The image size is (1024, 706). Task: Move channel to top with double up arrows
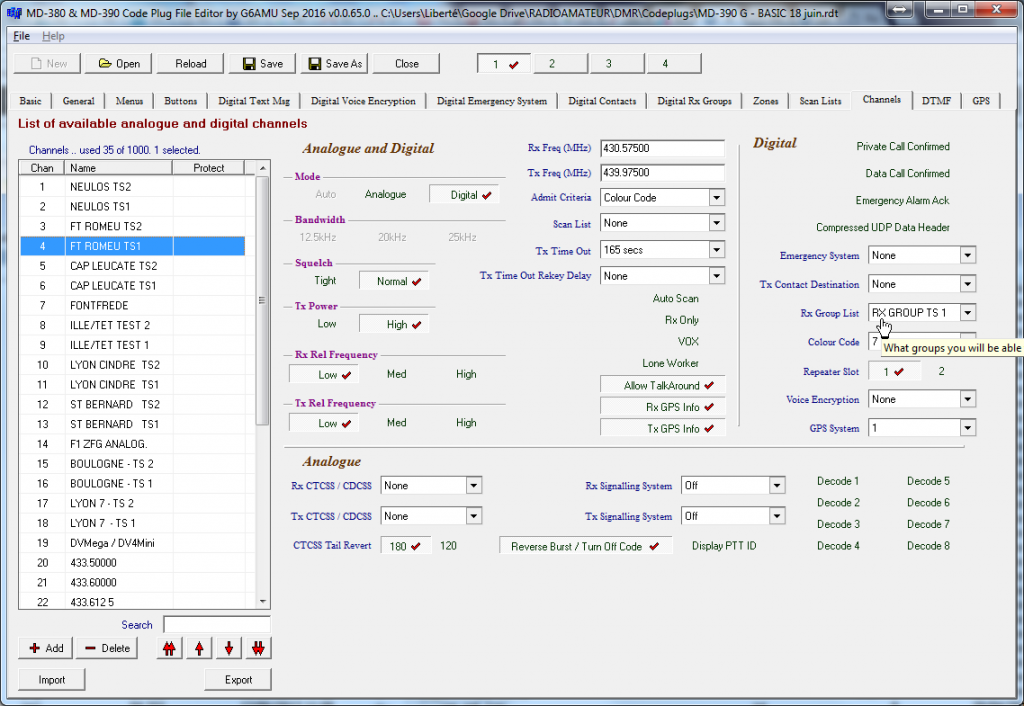tap(169, 649)
